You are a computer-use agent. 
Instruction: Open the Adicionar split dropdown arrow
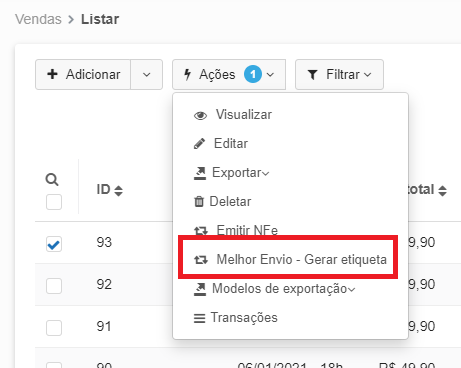[147, 74]
